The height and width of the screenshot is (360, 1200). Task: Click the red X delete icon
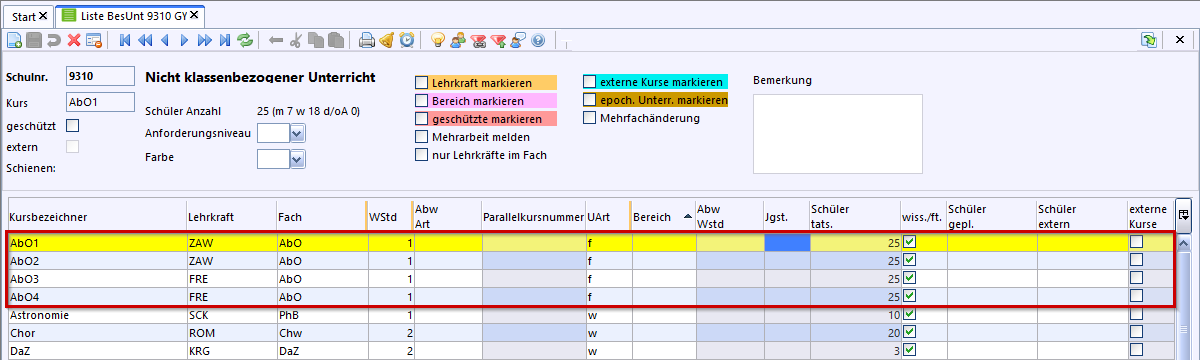[74, 41]
